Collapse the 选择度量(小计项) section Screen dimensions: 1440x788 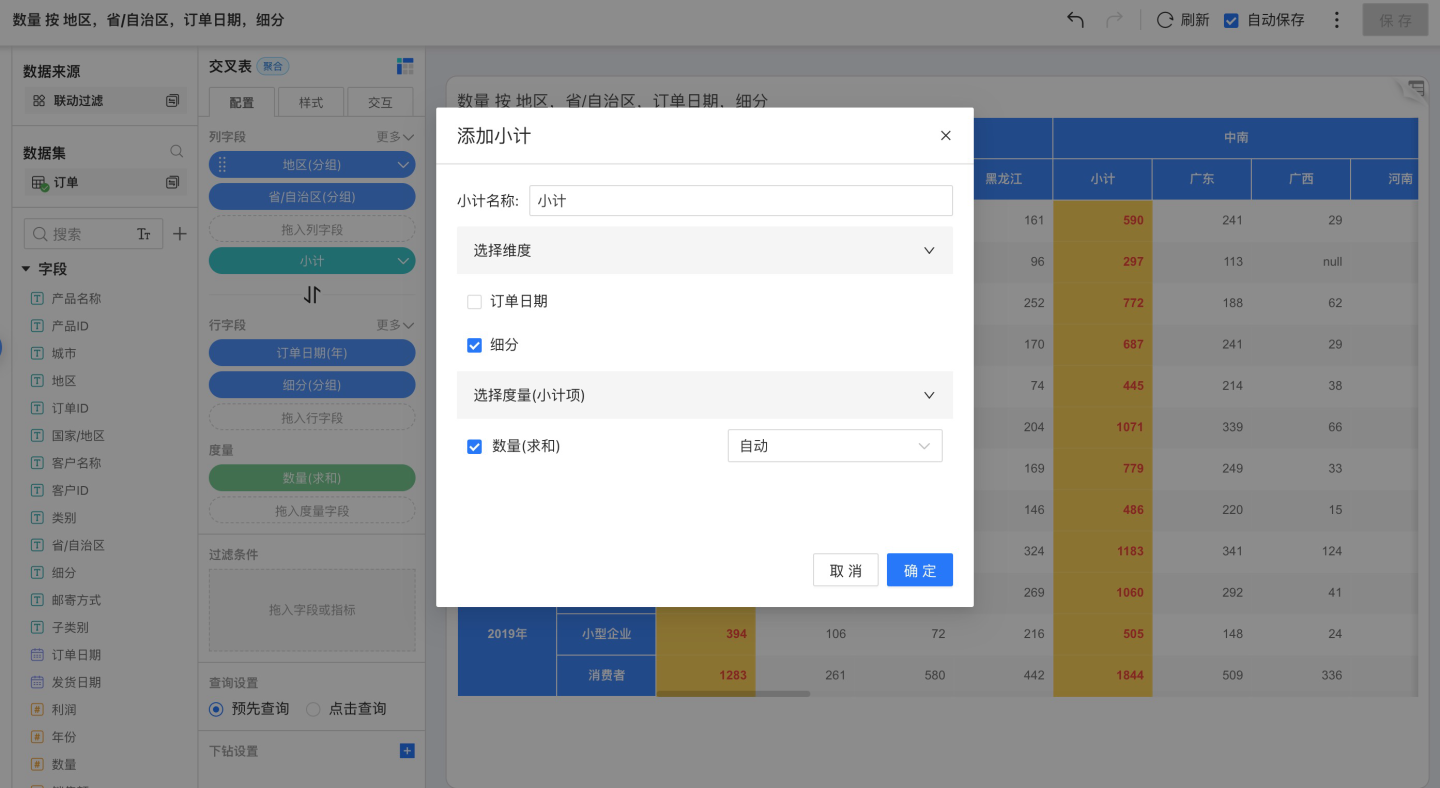929,396
